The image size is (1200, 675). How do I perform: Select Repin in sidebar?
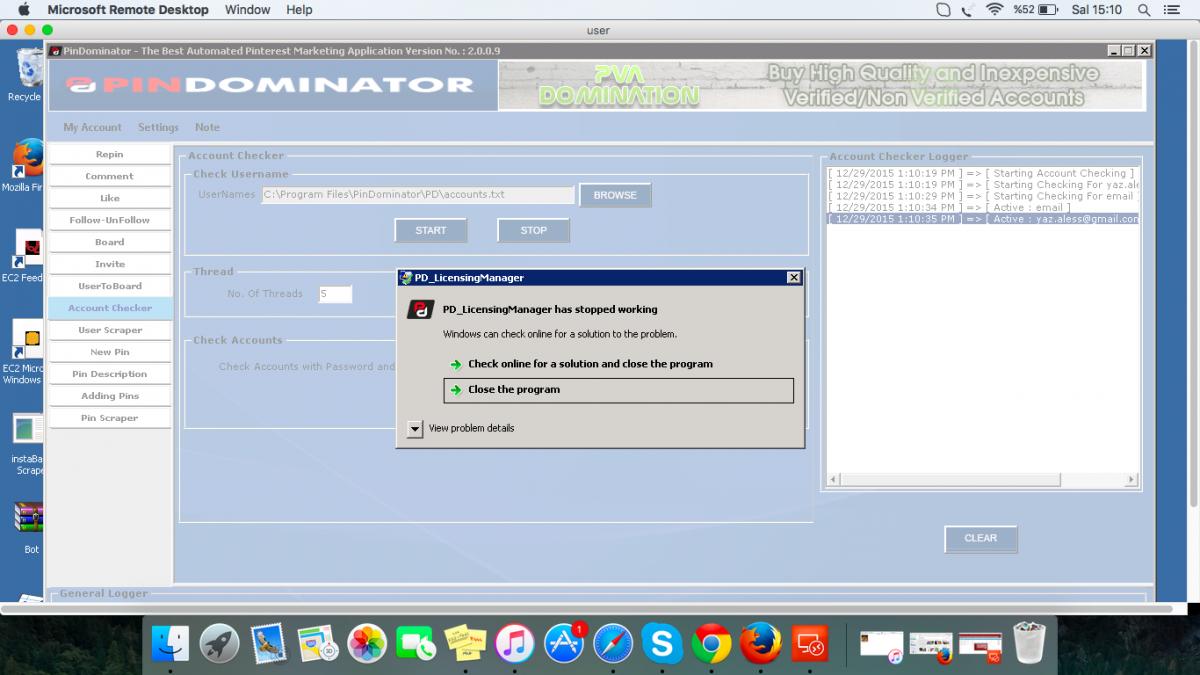(110, 154)
